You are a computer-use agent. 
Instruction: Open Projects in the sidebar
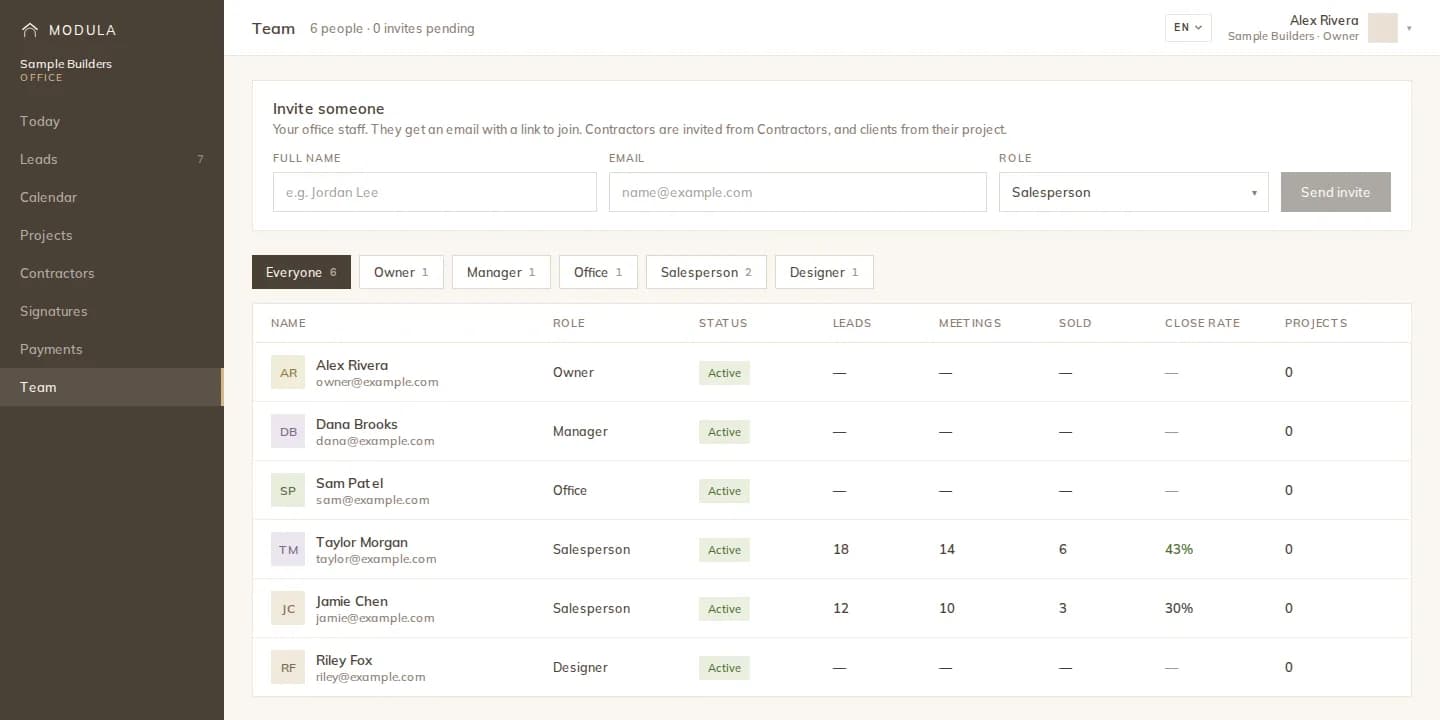point(112,235)
